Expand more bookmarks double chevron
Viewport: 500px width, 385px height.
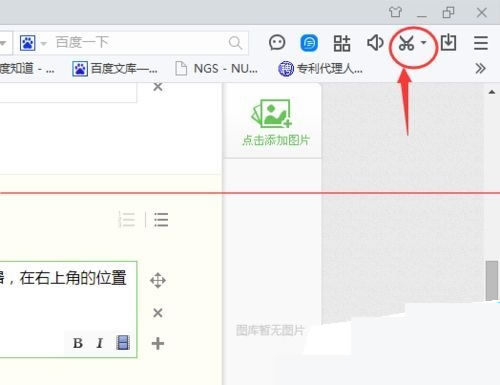480,68
